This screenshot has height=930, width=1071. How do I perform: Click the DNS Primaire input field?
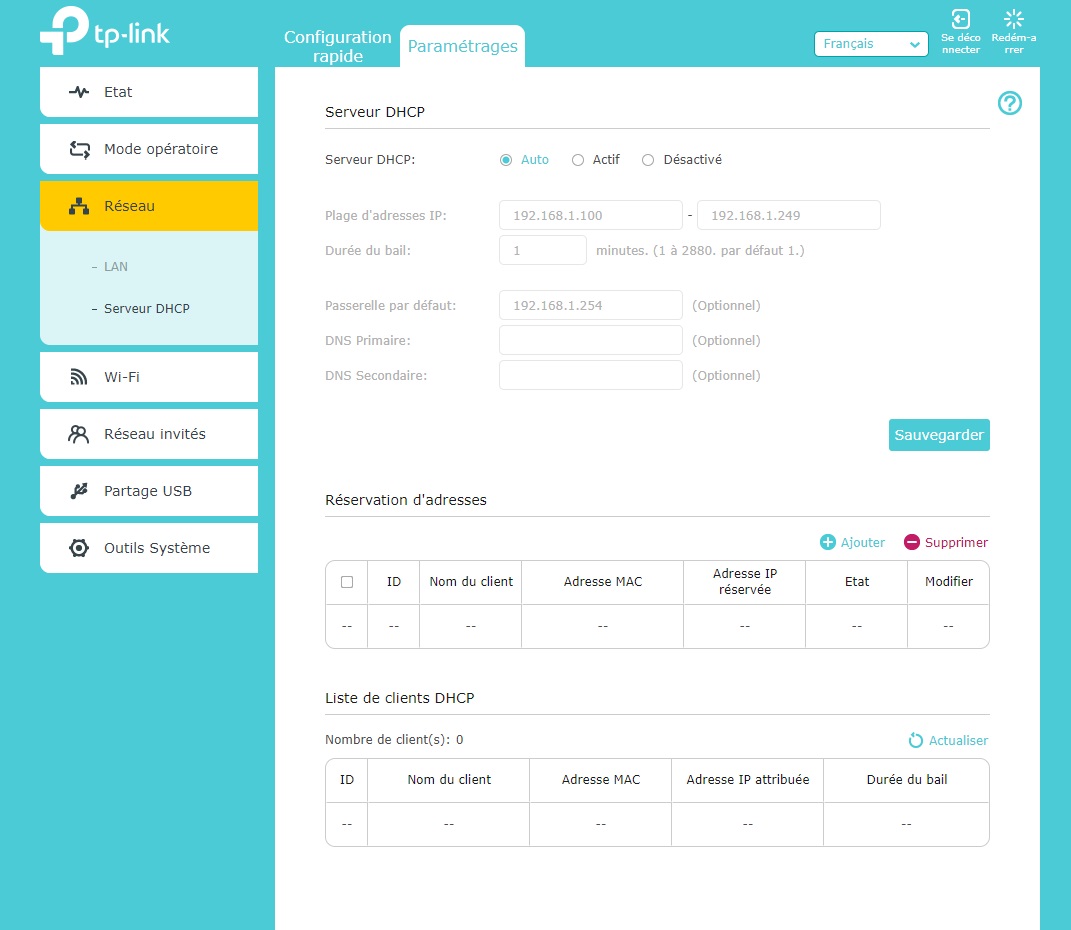[590, 341]
